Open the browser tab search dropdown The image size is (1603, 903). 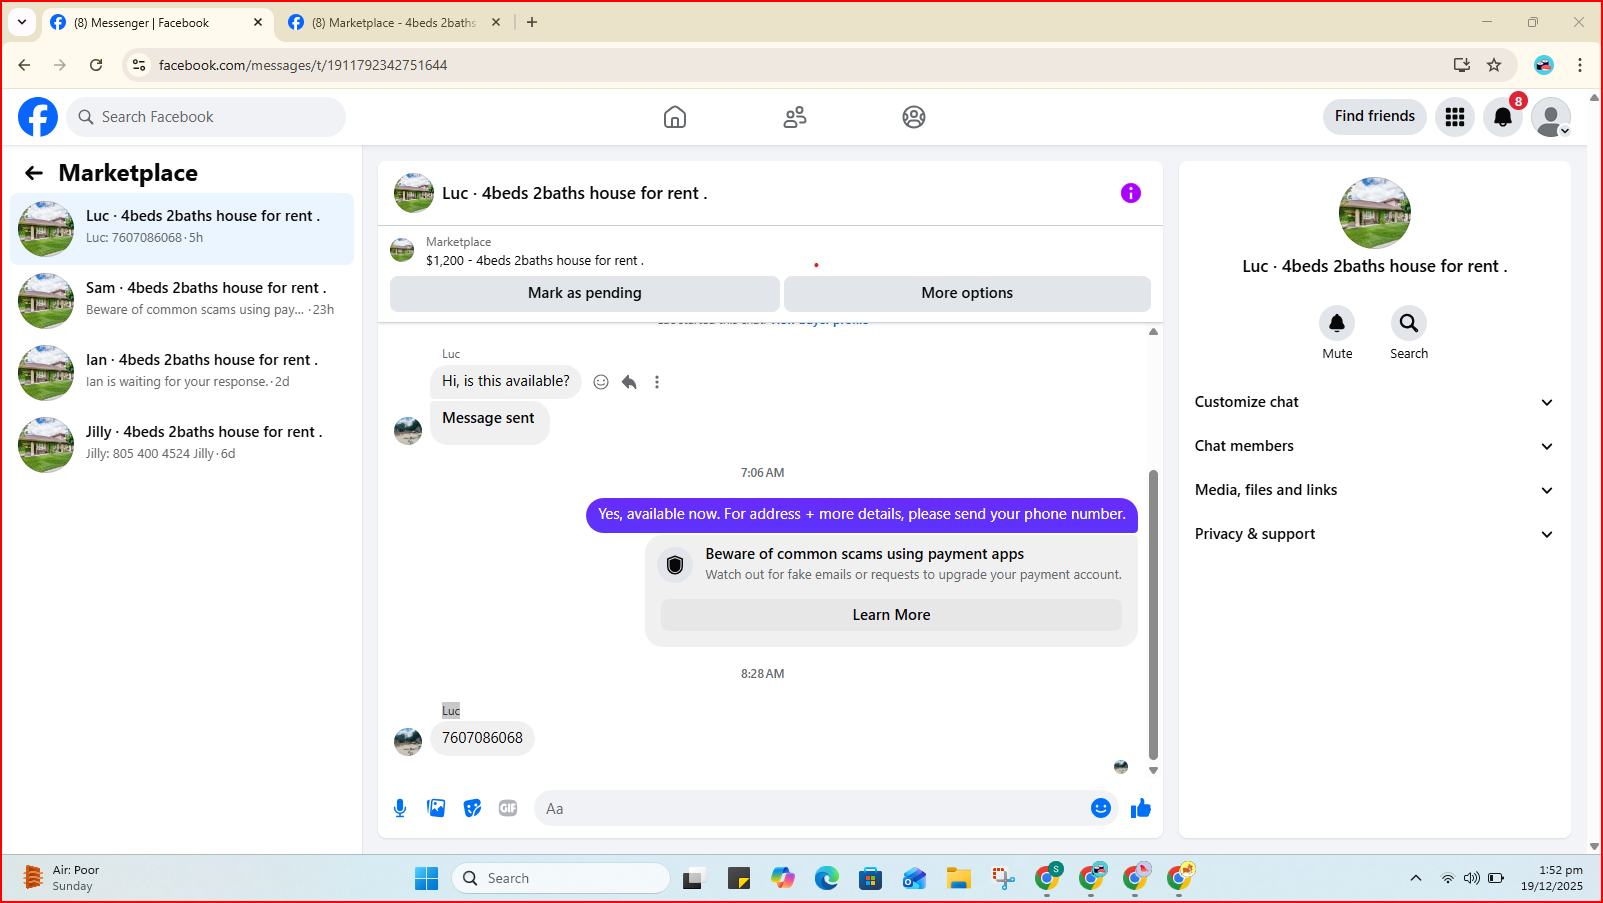(x=22, y=22)
